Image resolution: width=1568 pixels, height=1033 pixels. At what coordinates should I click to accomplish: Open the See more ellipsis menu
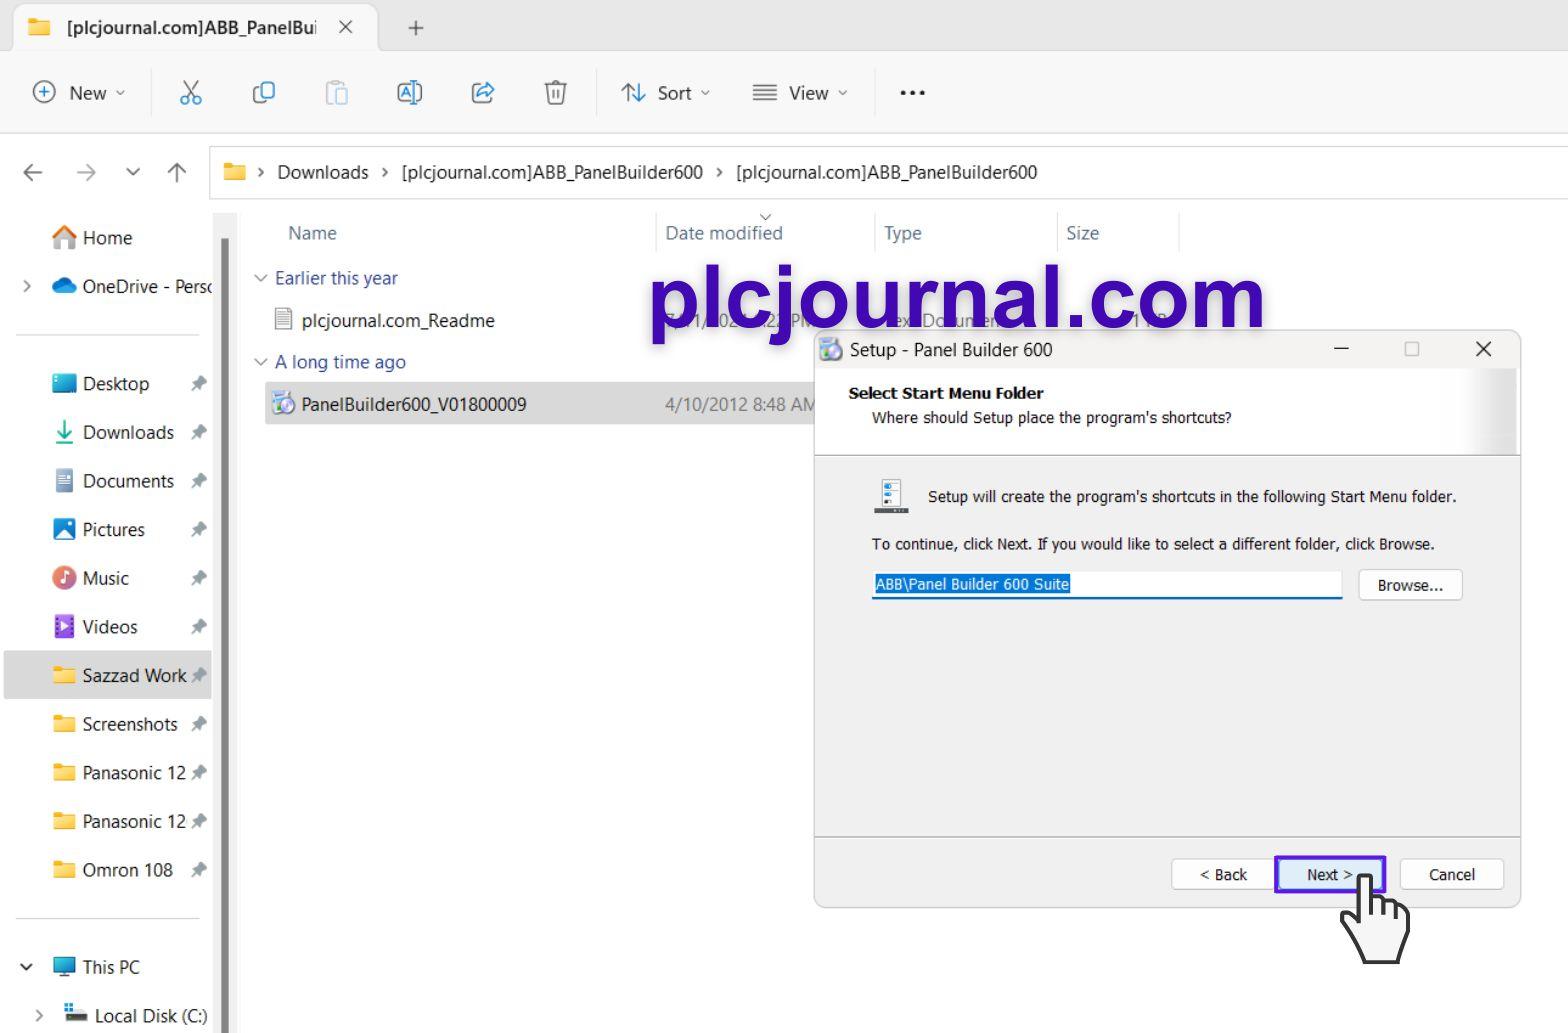click(912, 93)
